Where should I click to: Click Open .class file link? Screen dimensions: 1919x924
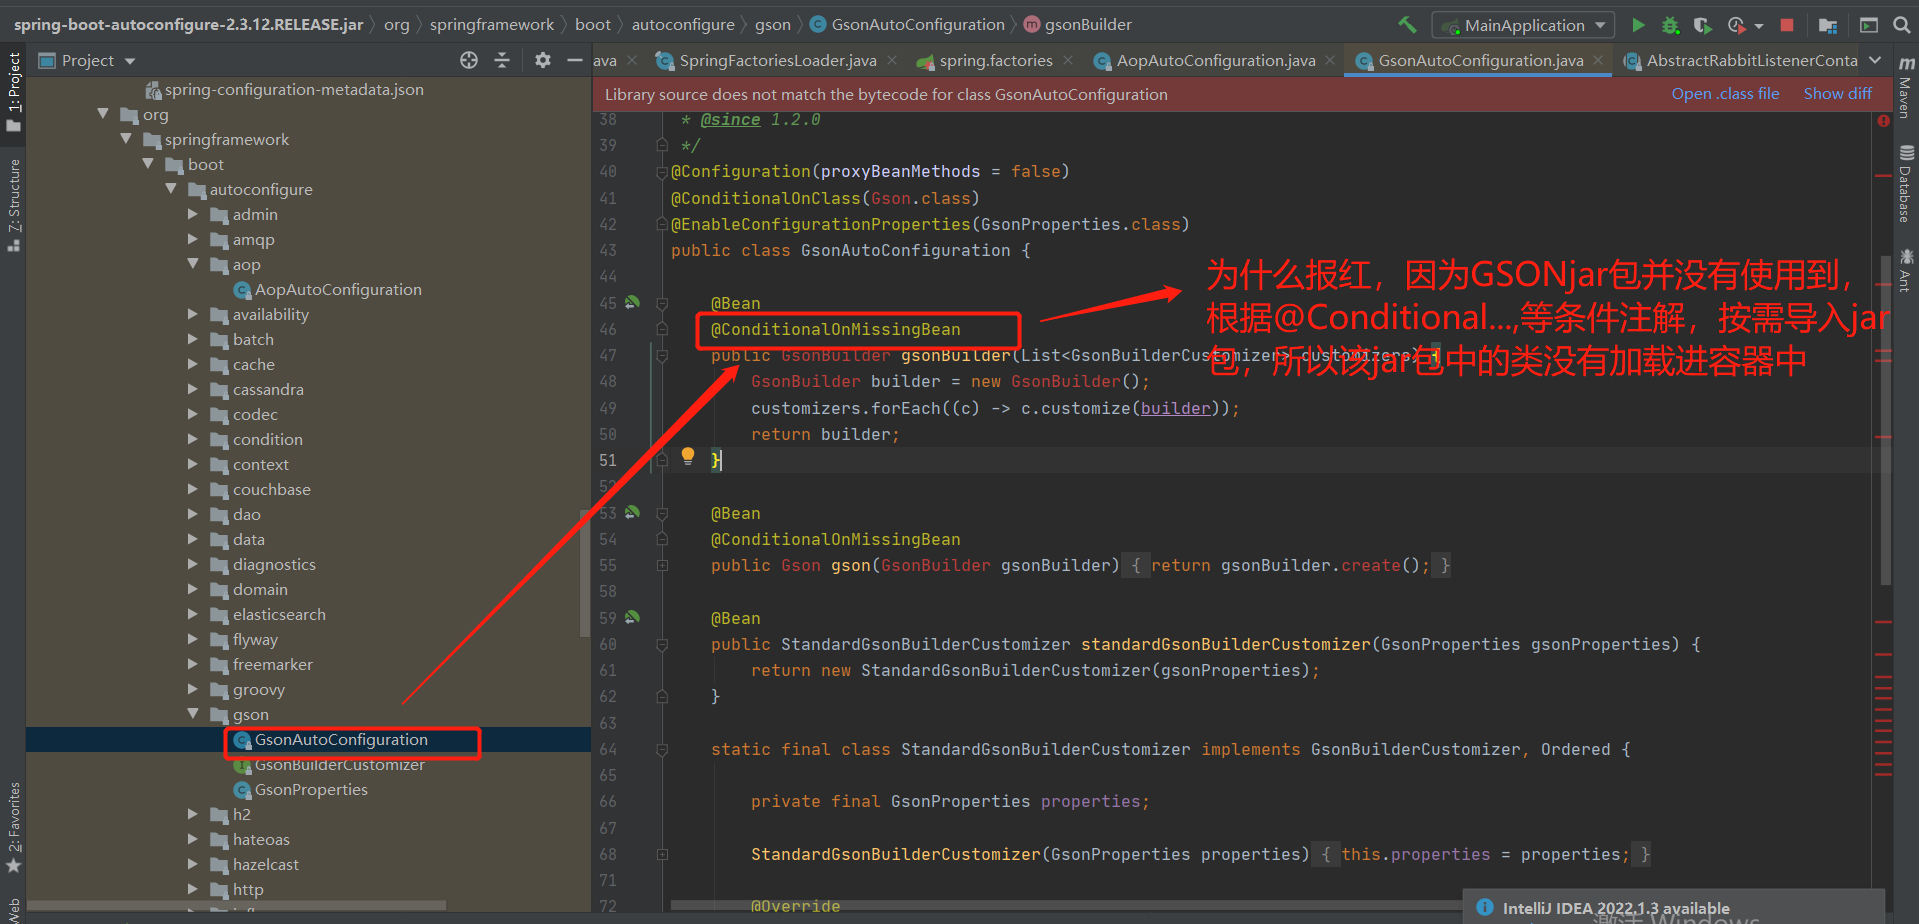click(1725, 93)
